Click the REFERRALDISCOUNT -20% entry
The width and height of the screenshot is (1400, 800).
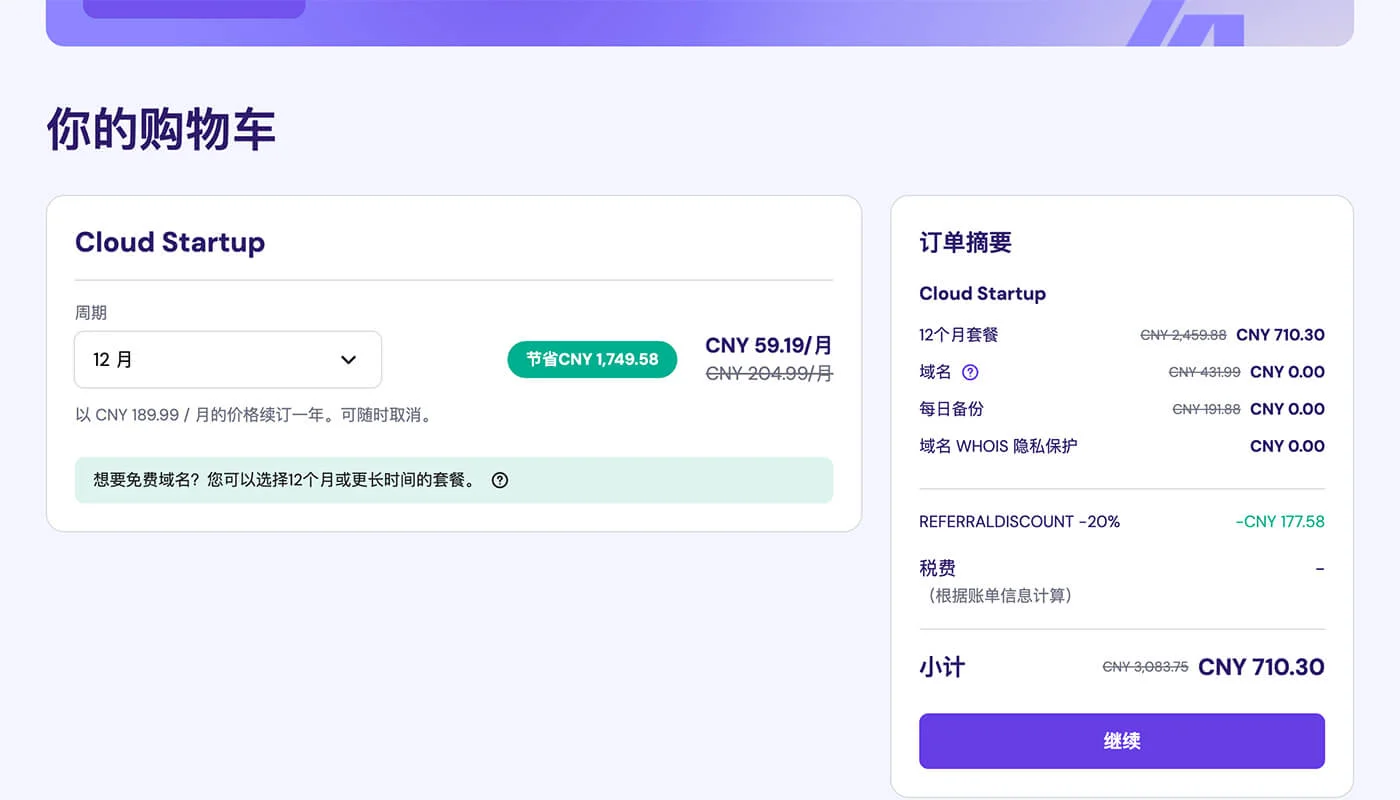coord(1019,521)
